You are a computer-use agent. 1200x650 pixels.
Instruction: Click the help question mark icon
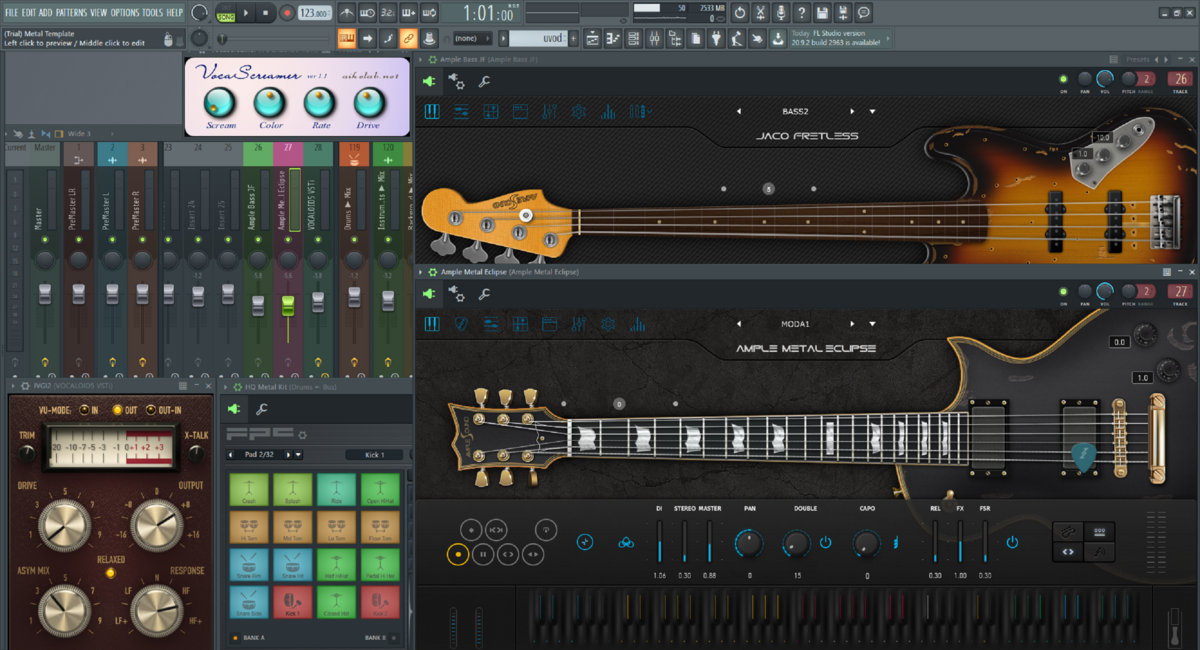point(801,13)
